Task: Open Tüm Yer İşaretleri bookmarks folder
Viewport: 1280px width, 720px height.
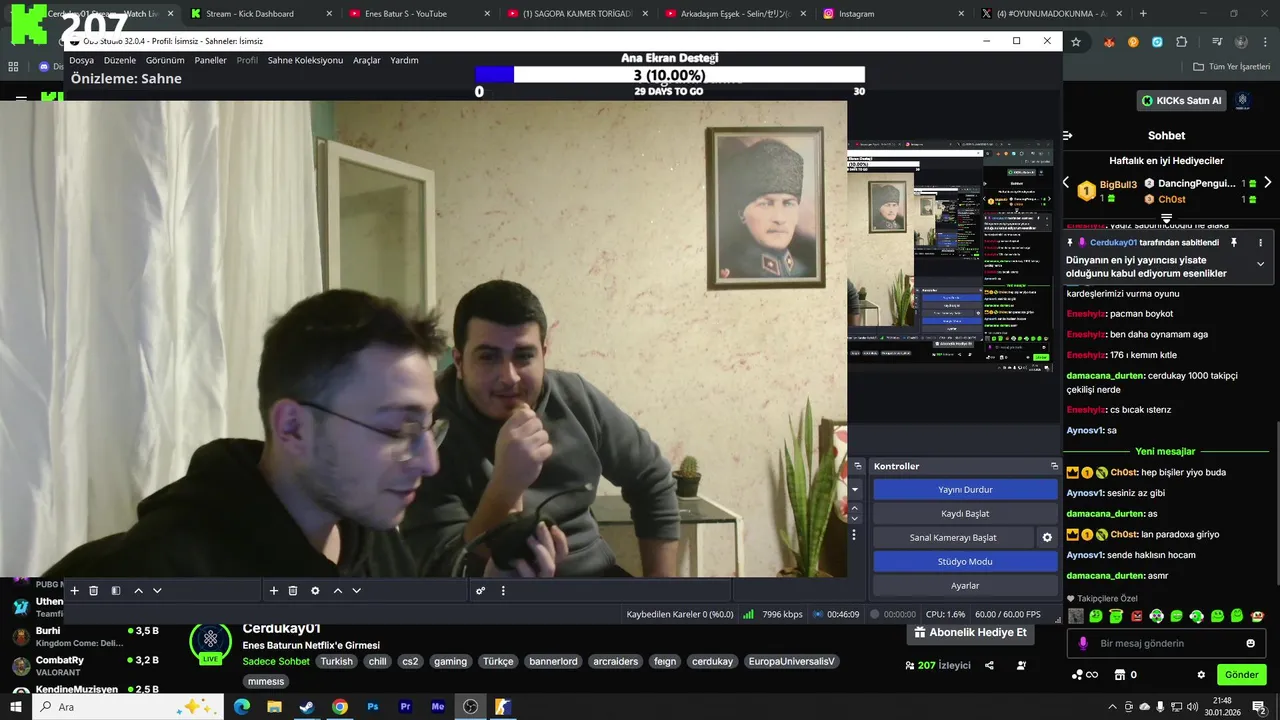Action: (x=1231, y=67)
